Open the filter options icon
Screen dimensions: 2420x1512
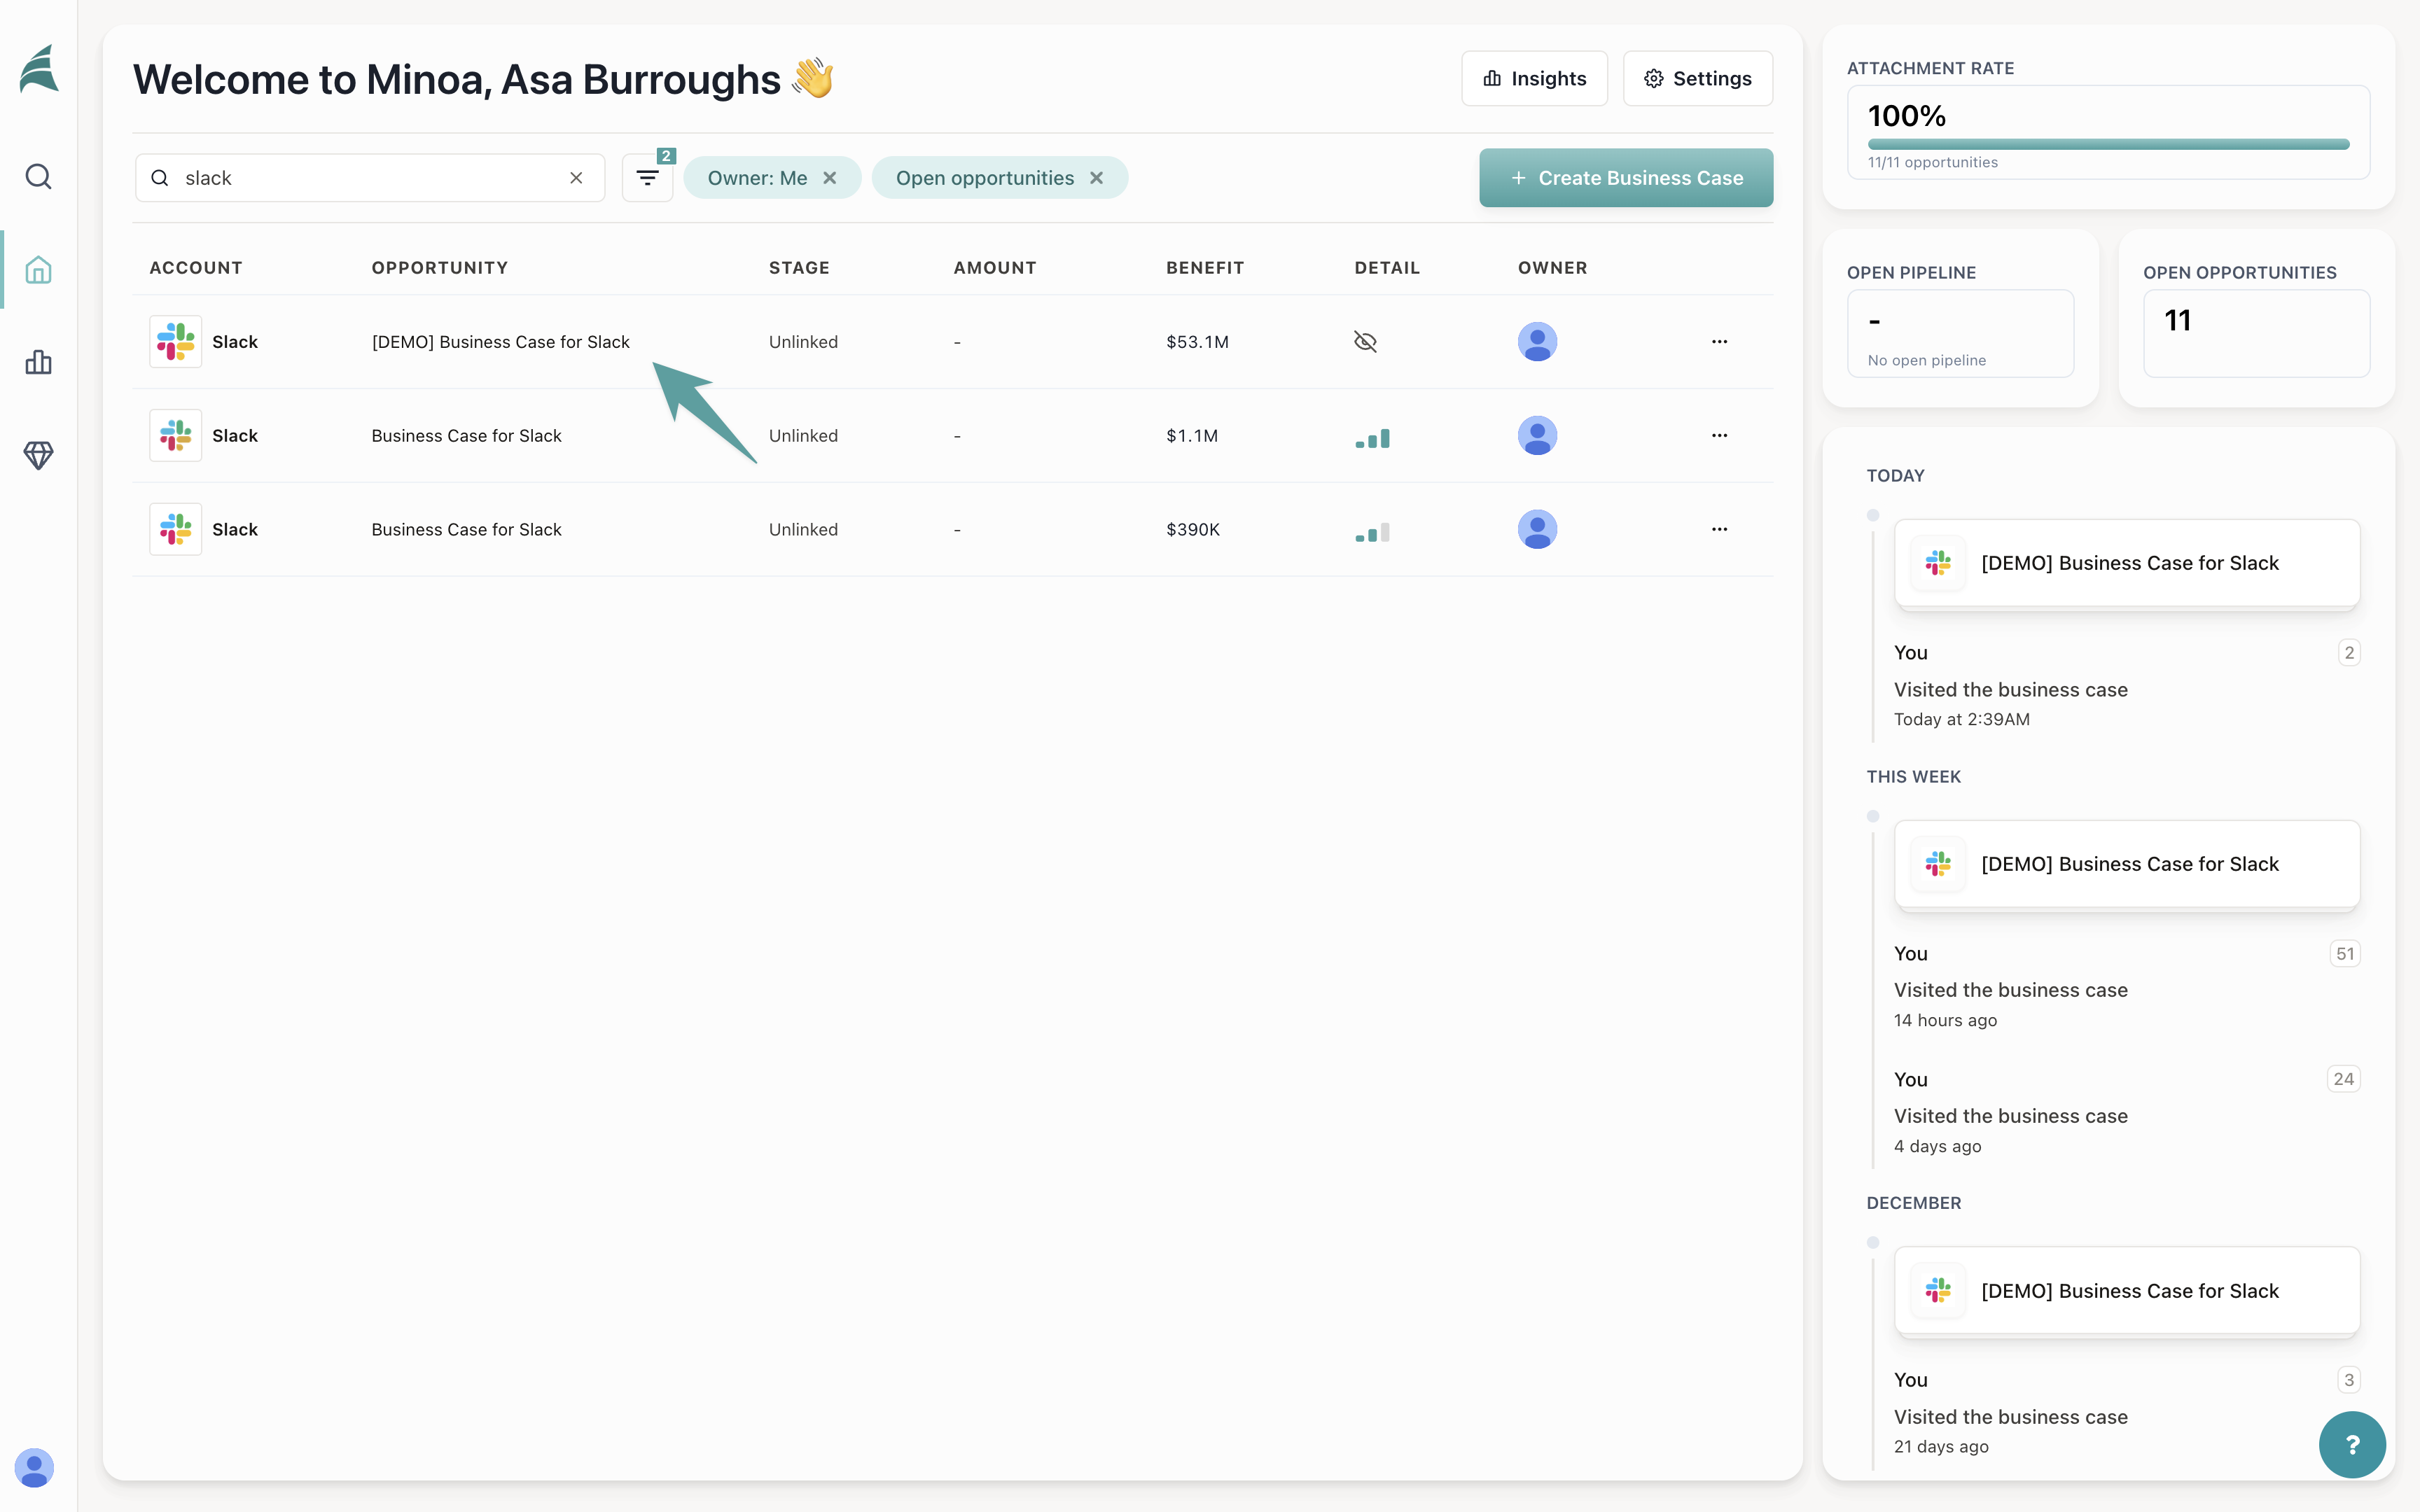647,178
